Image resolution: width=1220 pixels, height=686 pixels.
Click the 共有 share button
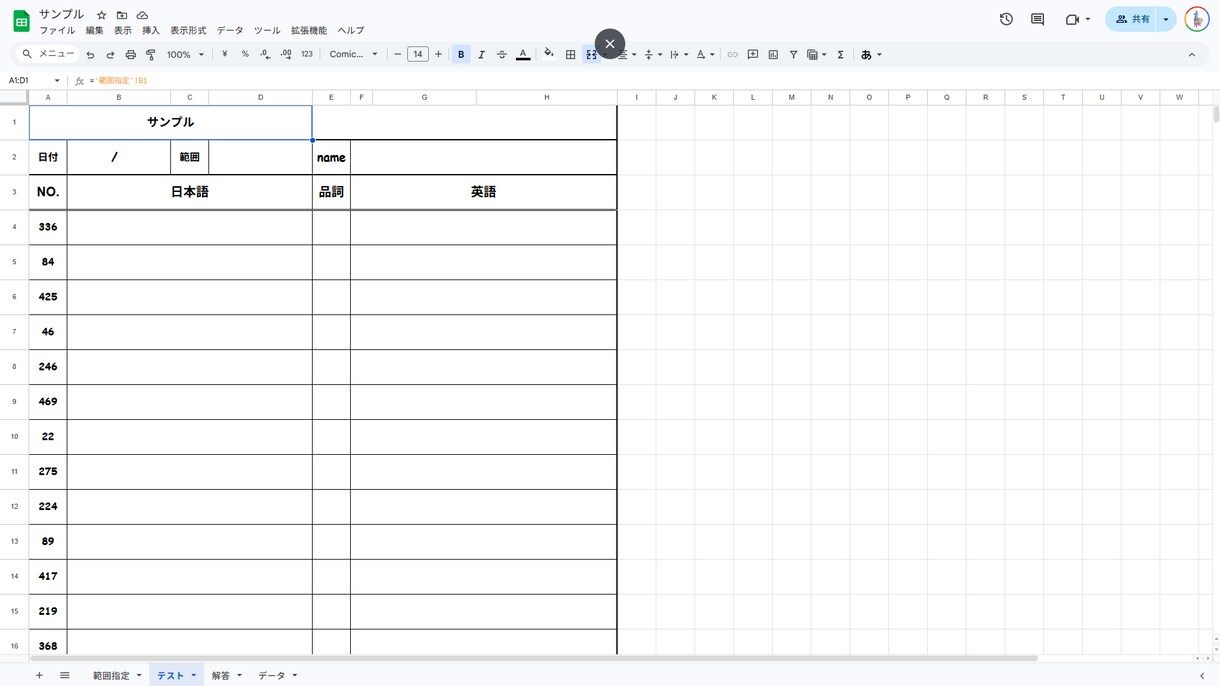point(1133,19)
